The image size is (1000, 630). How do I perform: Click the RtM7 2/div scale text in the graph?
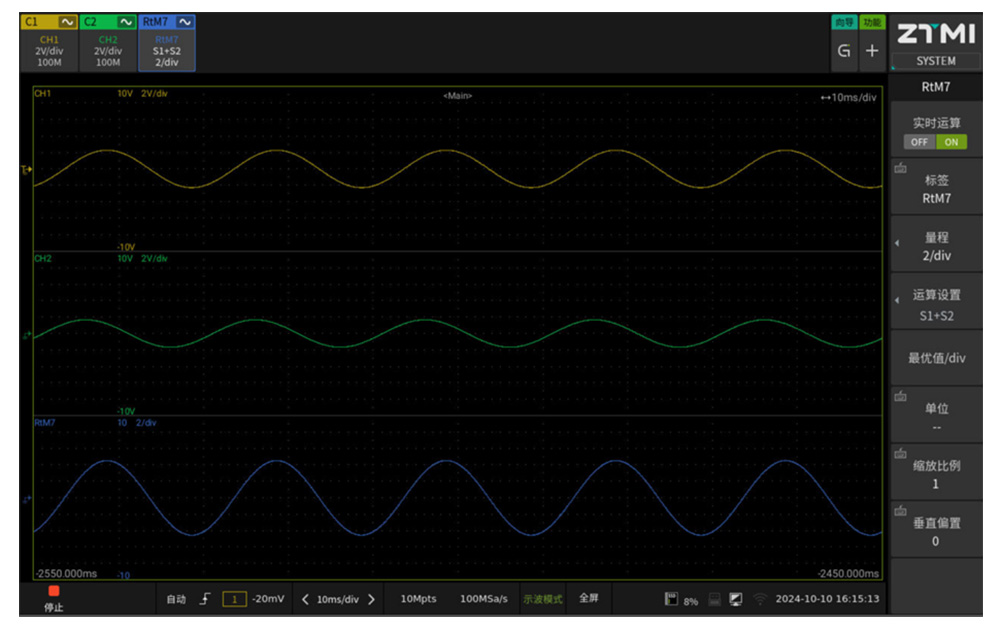tap(146, 423)
